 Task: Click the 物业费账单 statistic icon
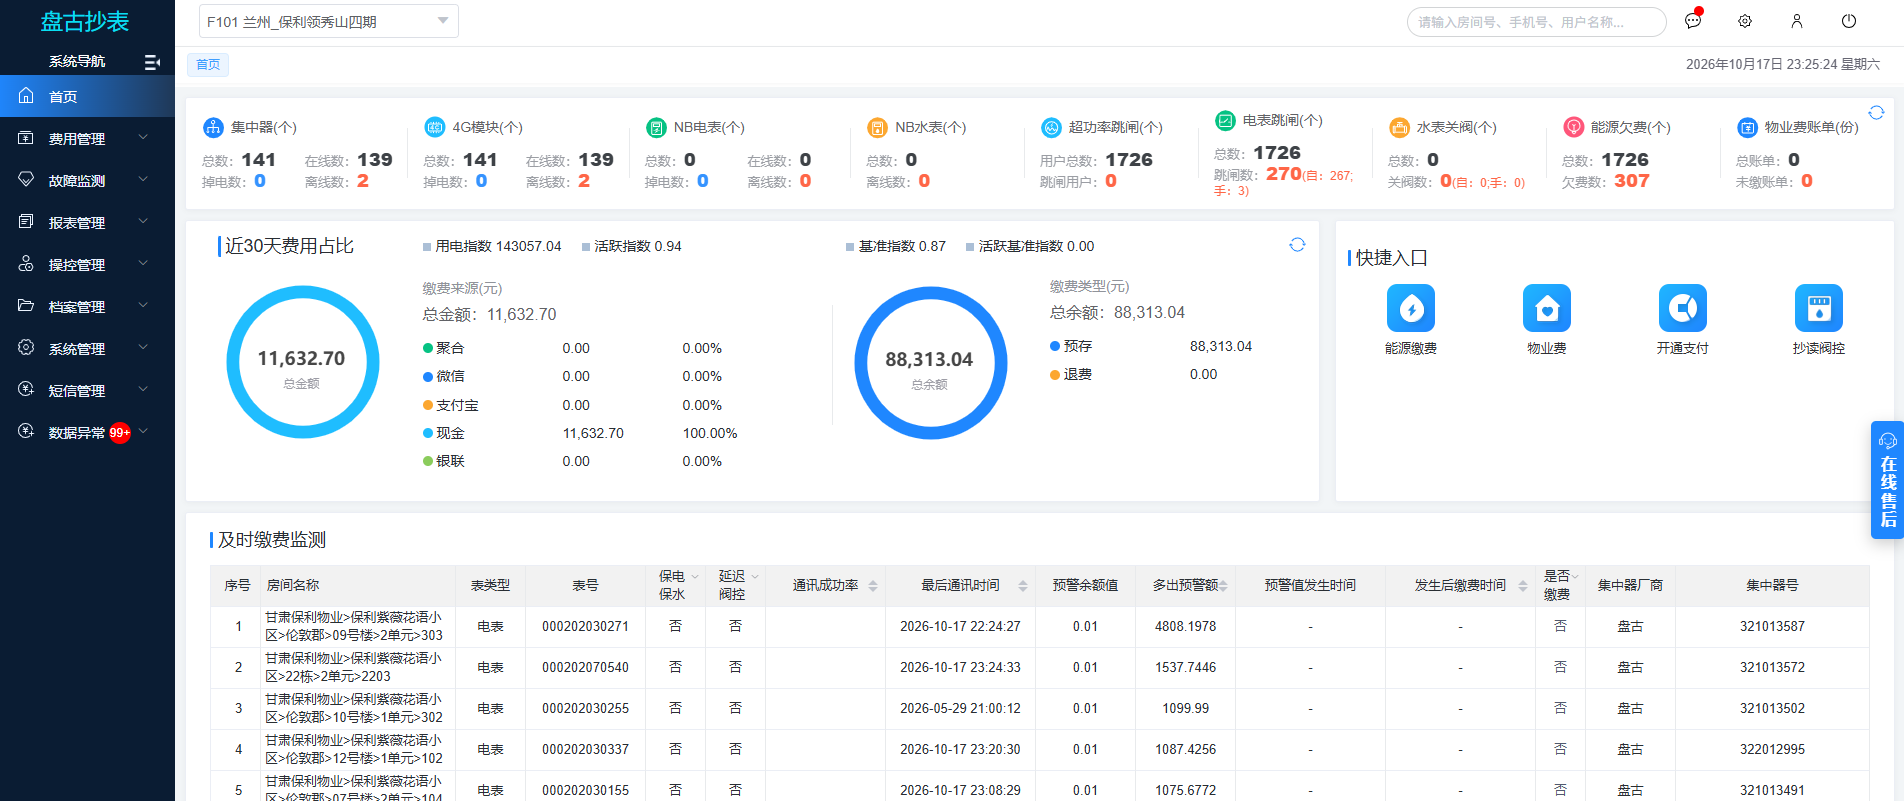click(1747, 127)
